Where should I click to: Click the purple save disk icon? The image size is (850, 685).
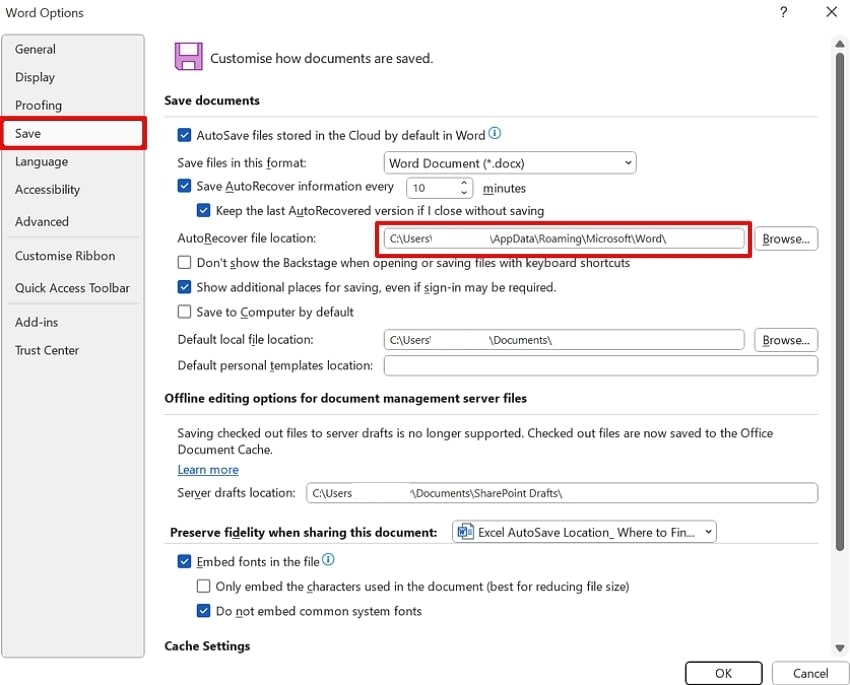188,56
